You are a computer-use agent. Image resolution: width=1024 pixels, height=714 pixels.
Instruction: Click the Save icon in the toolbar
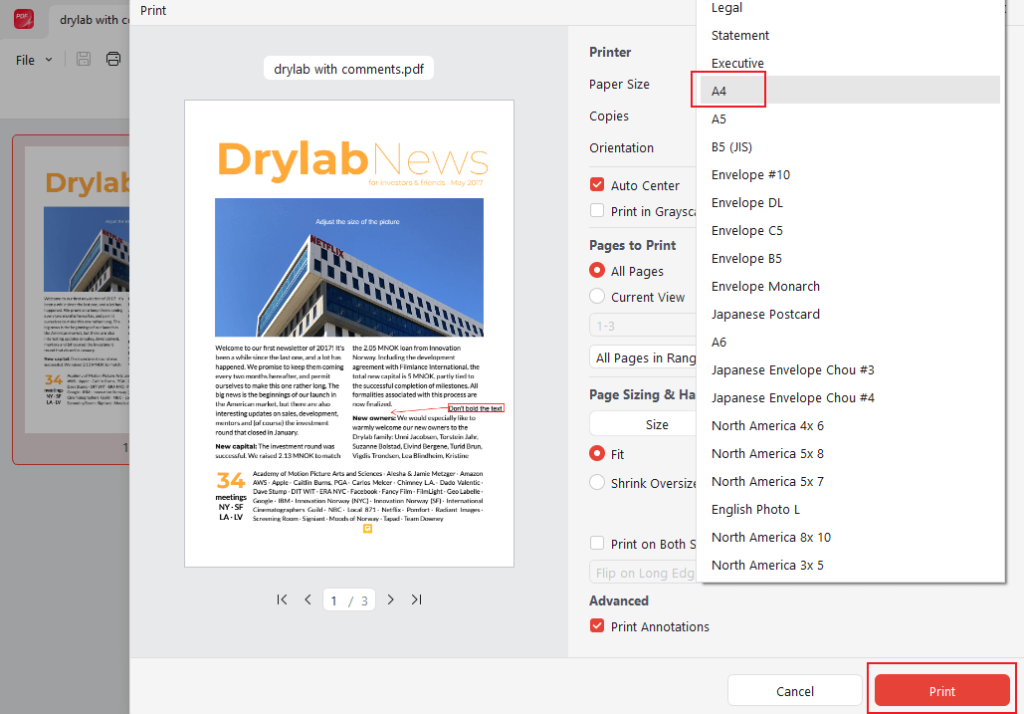click(x=85, y=59)
